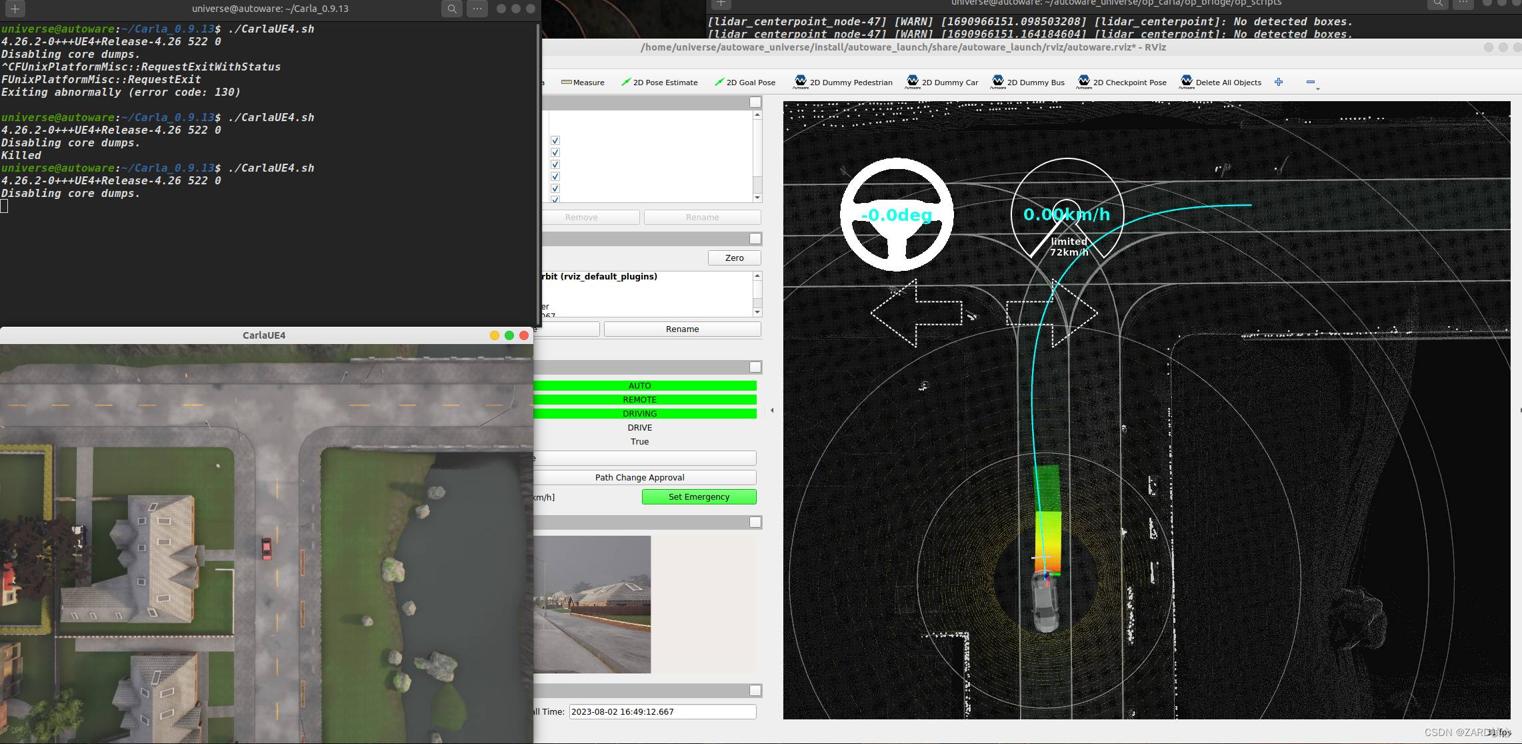
Task: Open the toolbar minus dropdown menu
Action: [x=1311, y=83]
